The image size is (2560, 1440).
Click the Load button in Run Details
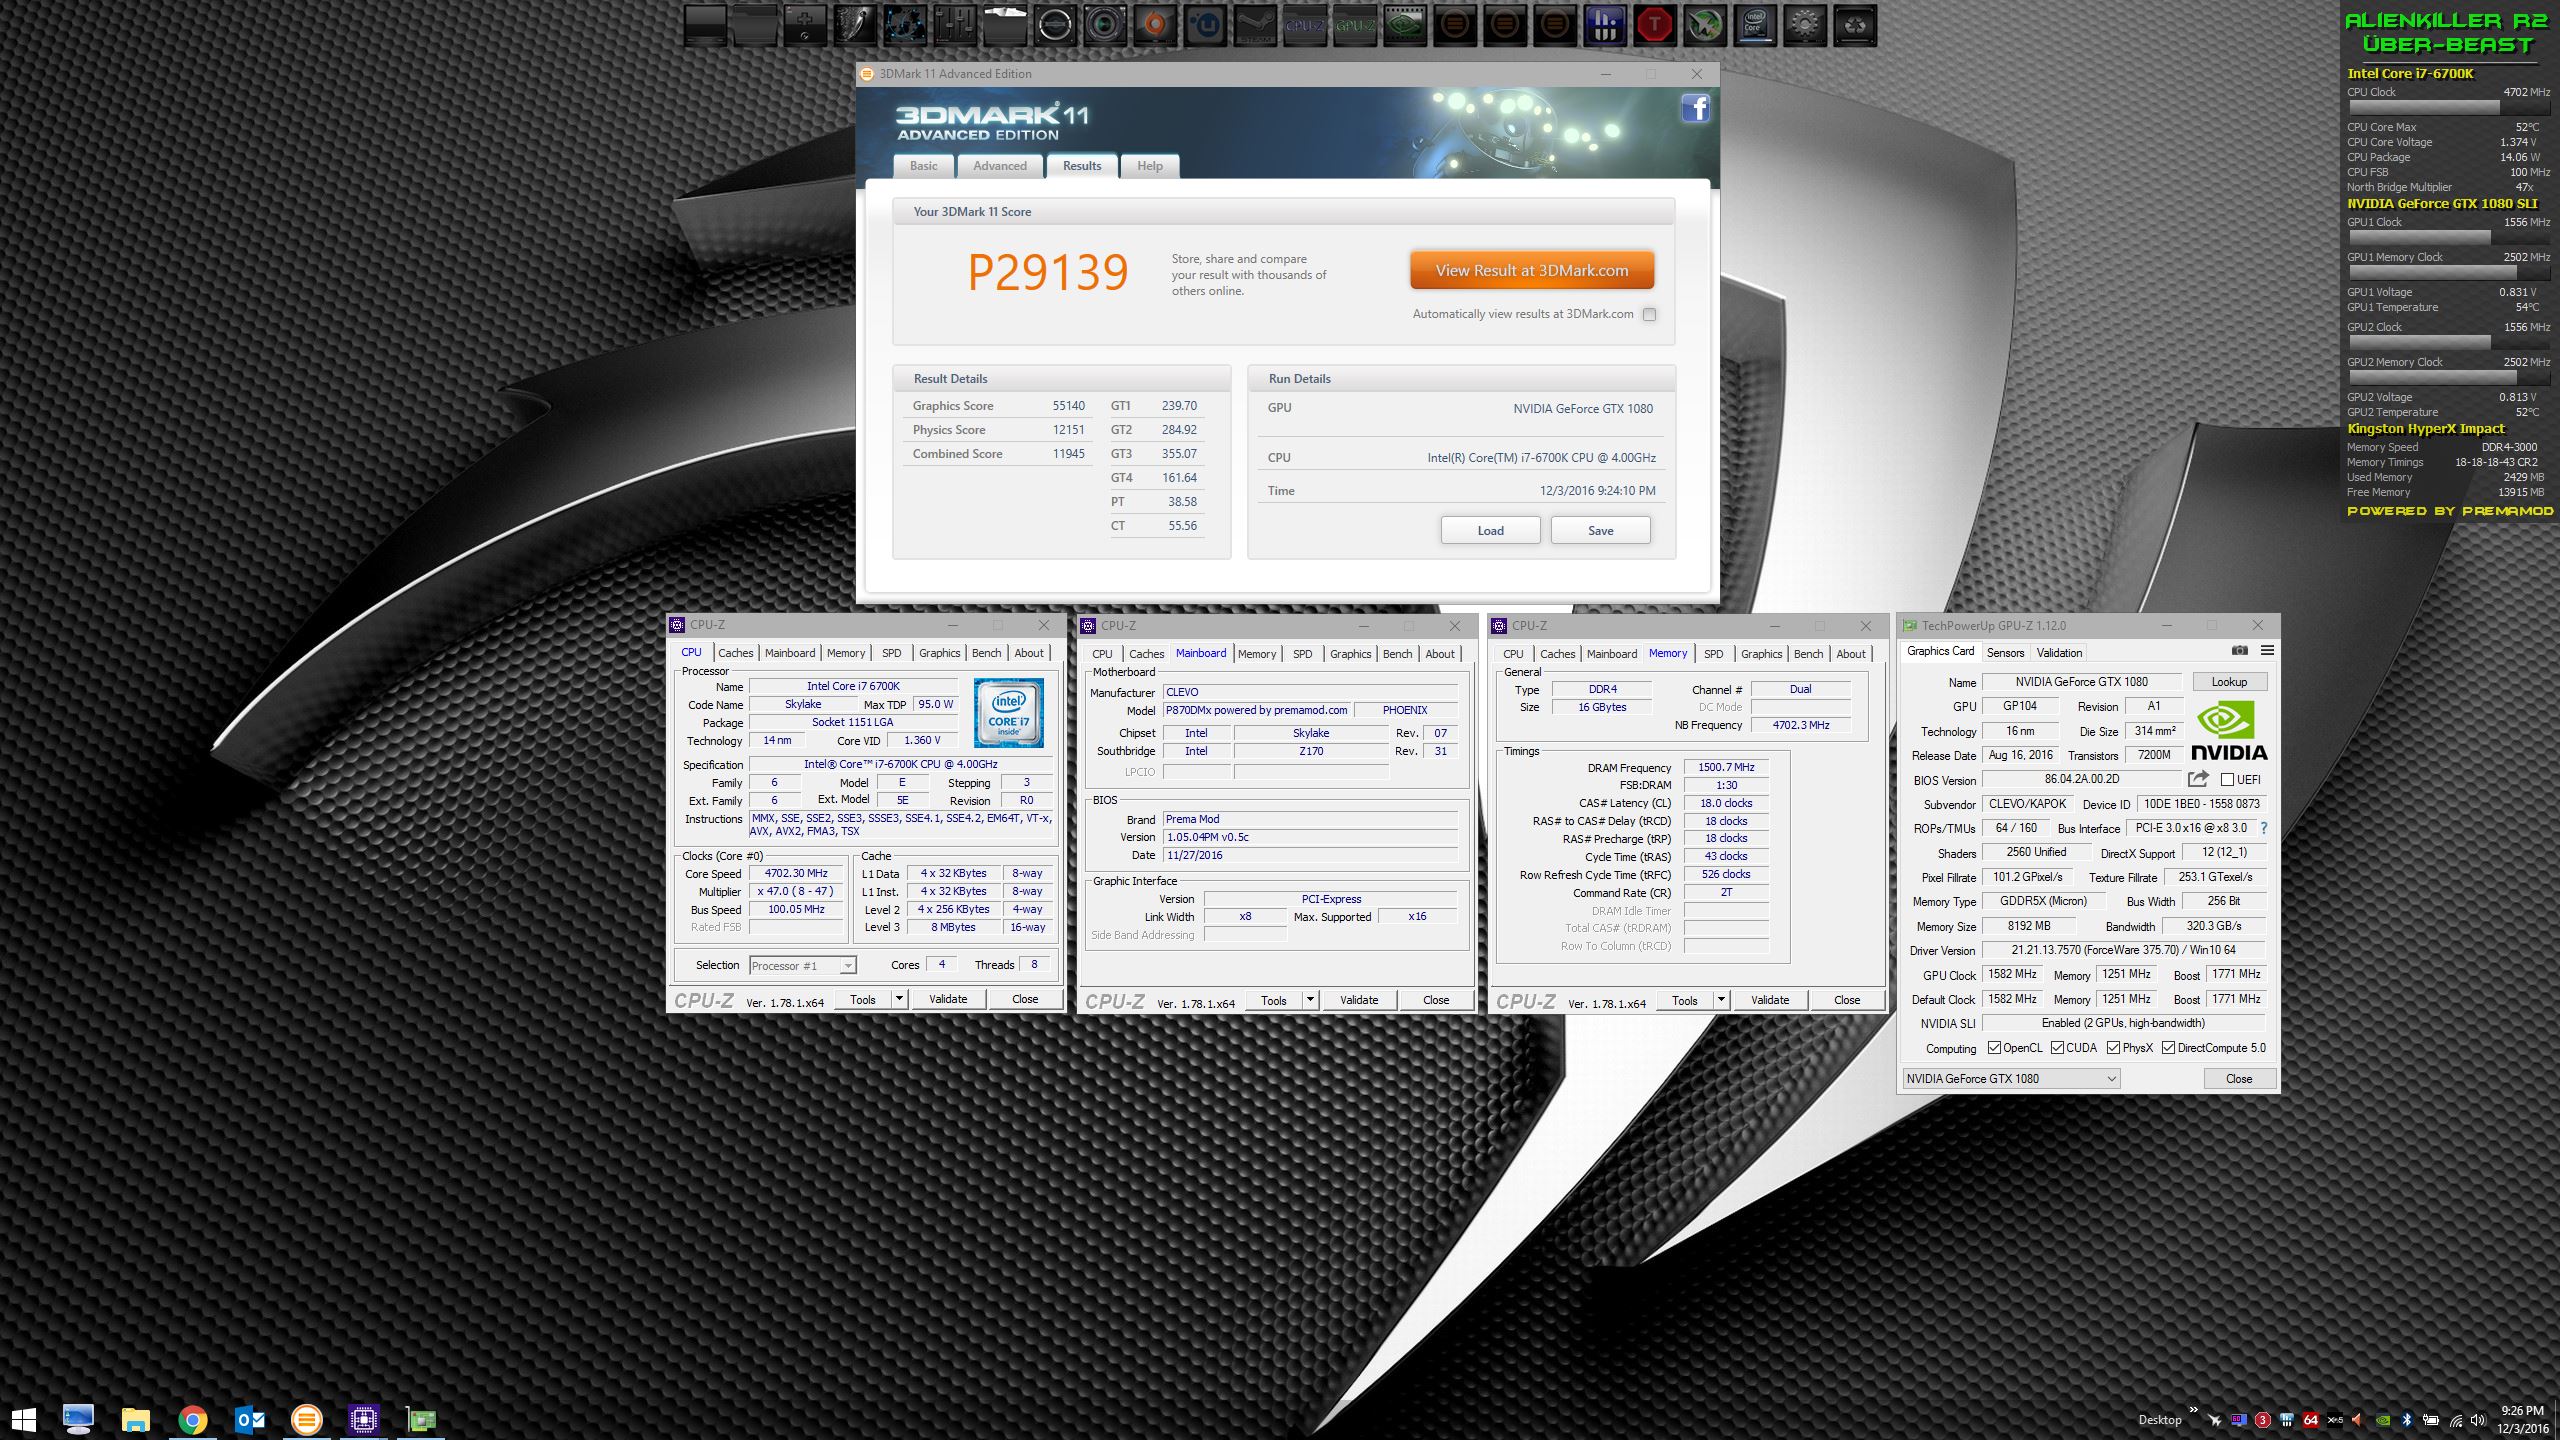click(x=1490, y=530)
